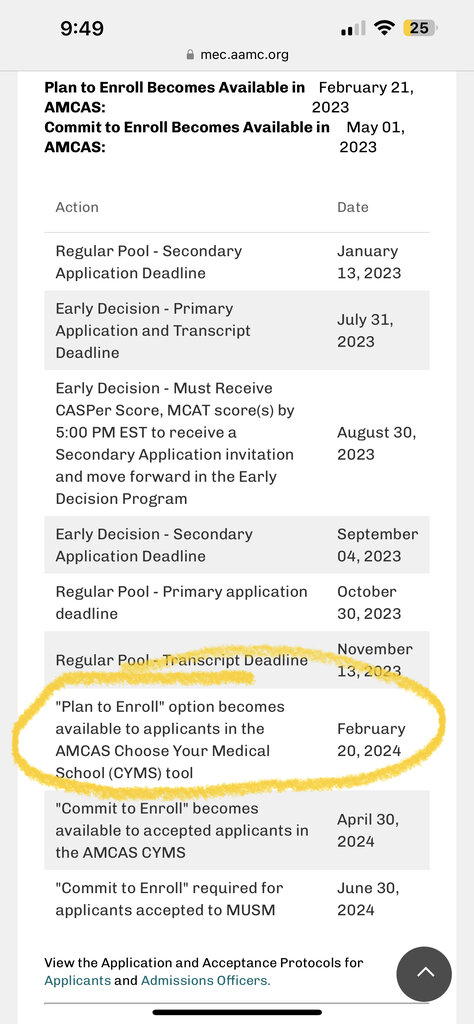474x1024 pixels.
Task: Tap the battery indicator showing 25
Action: tap(420, 28)
